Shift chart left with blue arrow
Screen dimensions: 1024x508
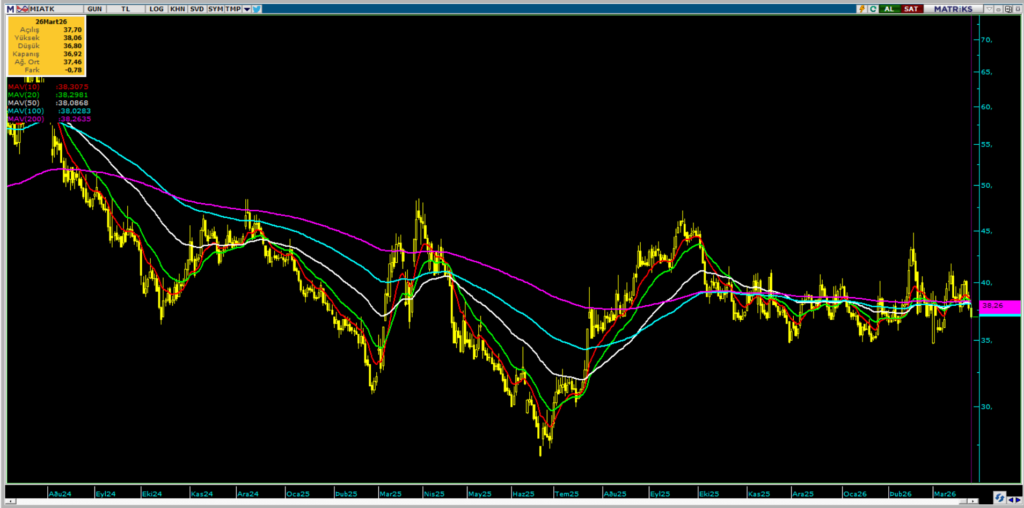1011,500
